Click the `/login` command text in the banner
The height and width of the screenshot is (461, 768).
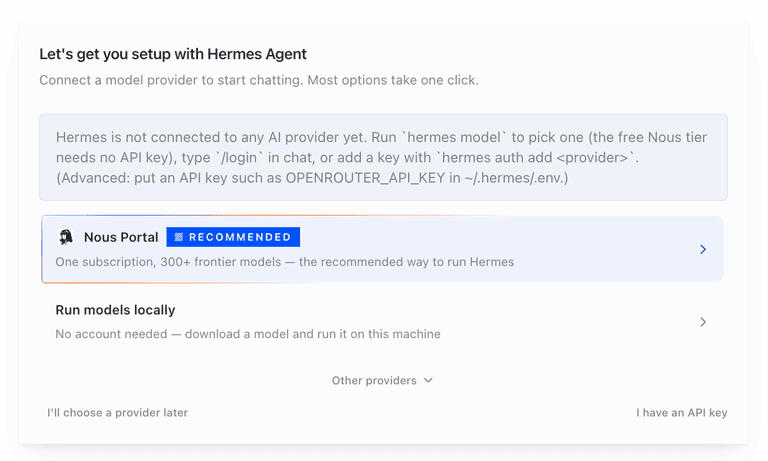point(237,158)
